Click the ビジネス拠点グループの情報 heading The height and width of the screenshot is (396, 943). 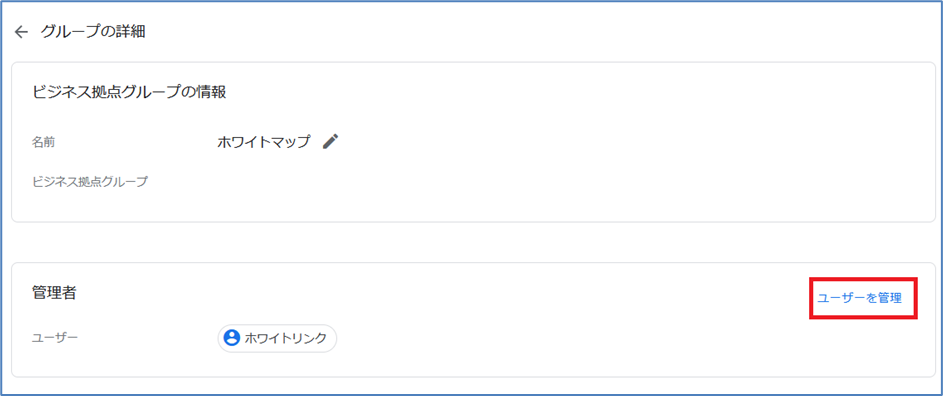(129, 92)
